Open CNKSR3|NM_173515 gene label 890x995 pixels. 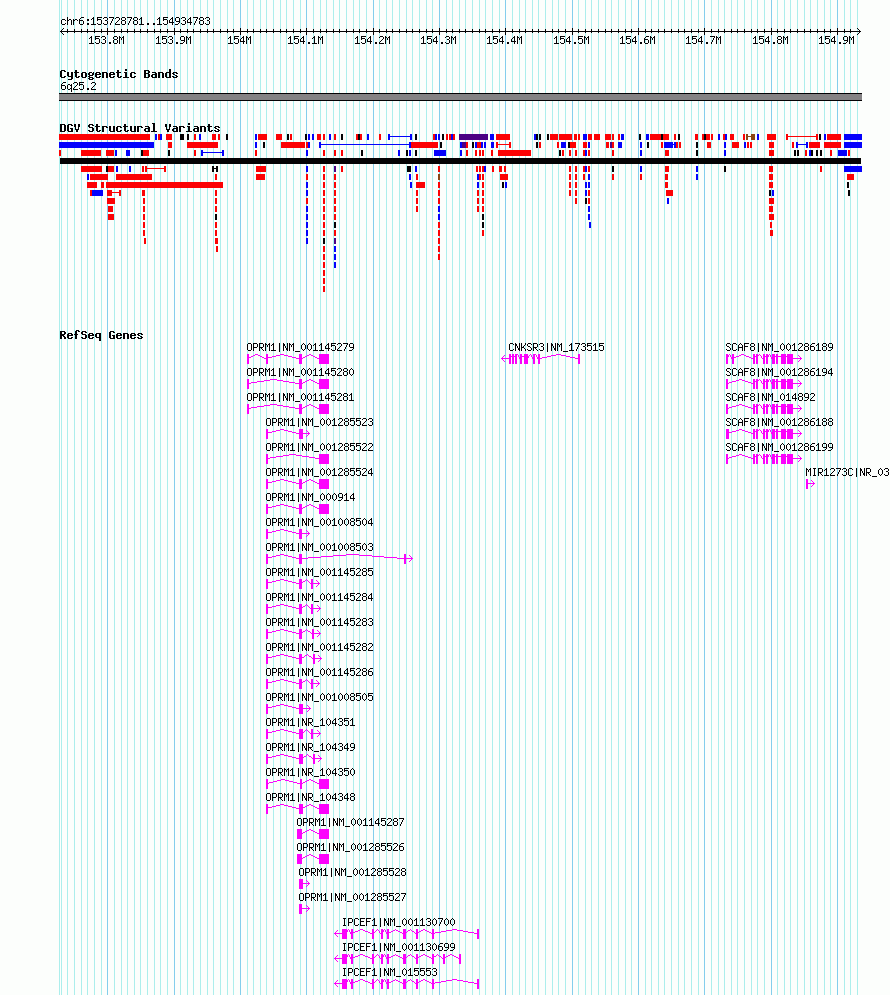coord(556,347)
